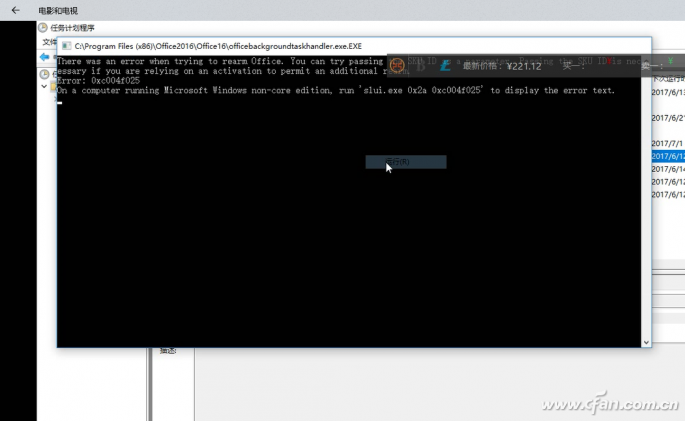
Task: Go back in the 电影和电视 app
Action: (15, 10)
